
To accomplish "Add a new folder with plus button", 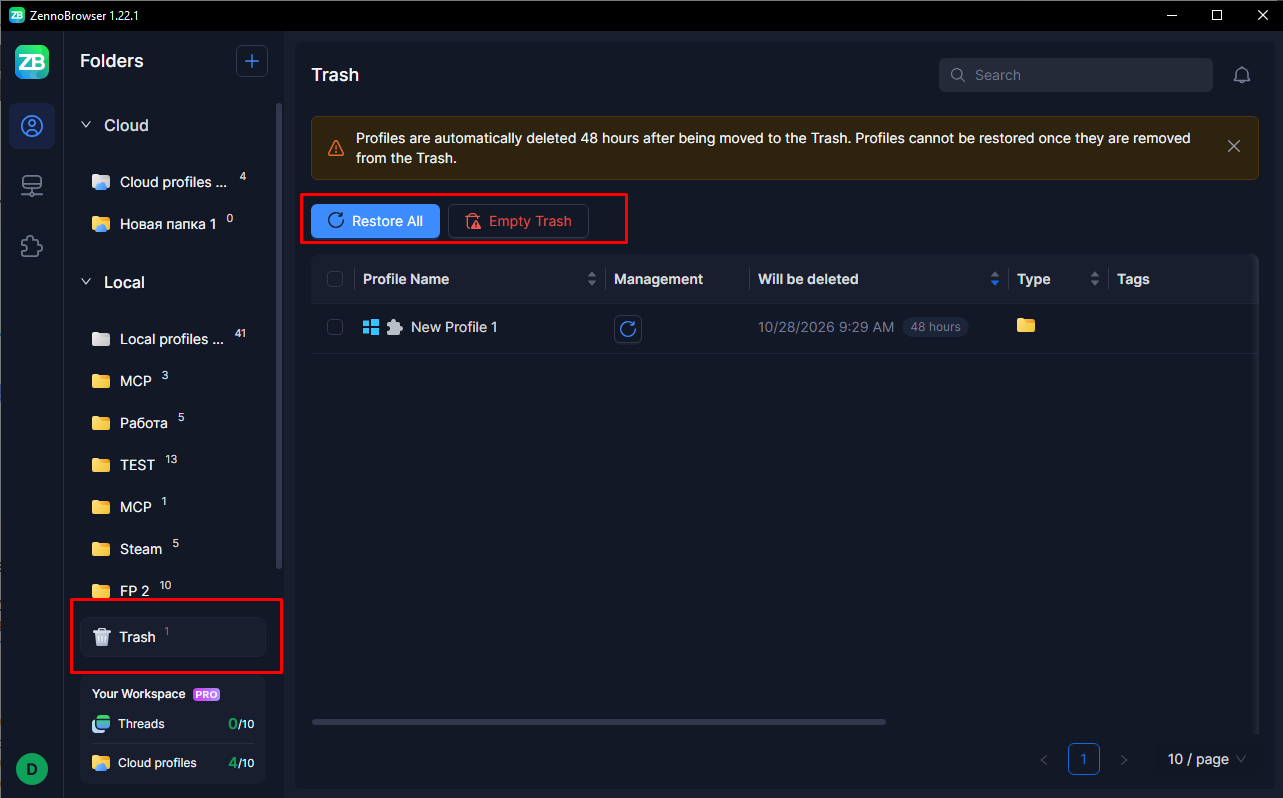I will (252, 61).
